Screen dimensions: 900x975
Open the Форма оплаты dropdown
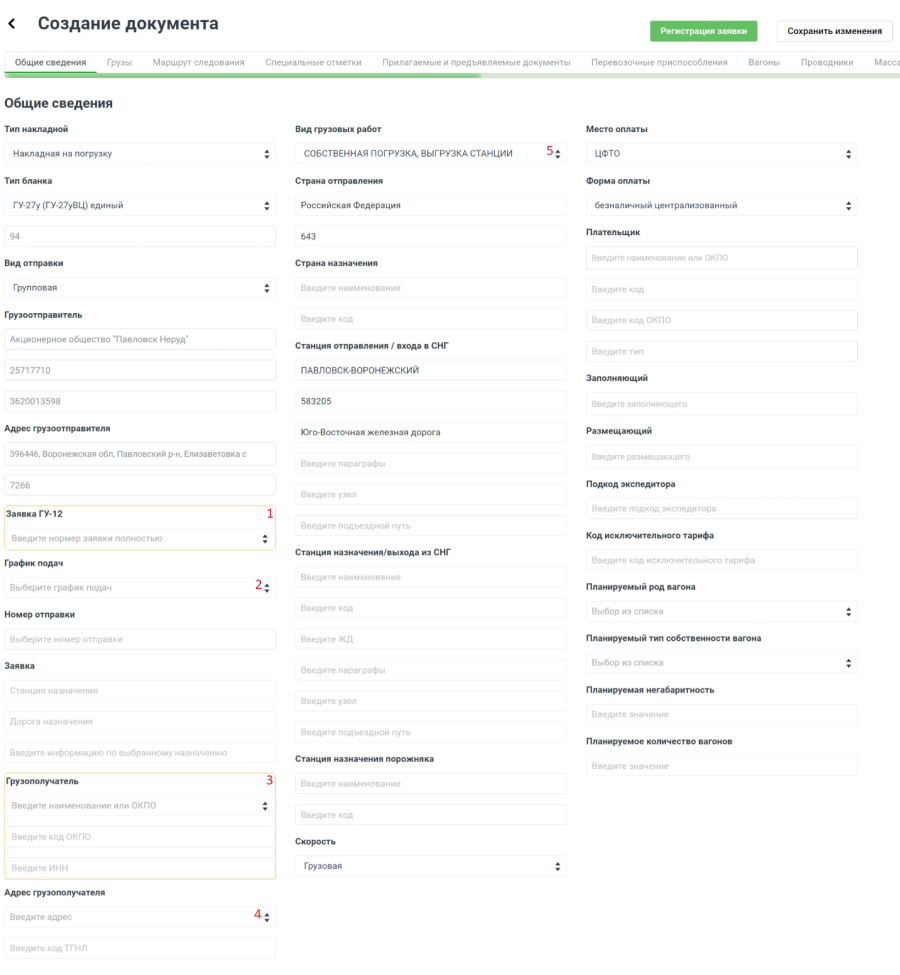point(721,206)
